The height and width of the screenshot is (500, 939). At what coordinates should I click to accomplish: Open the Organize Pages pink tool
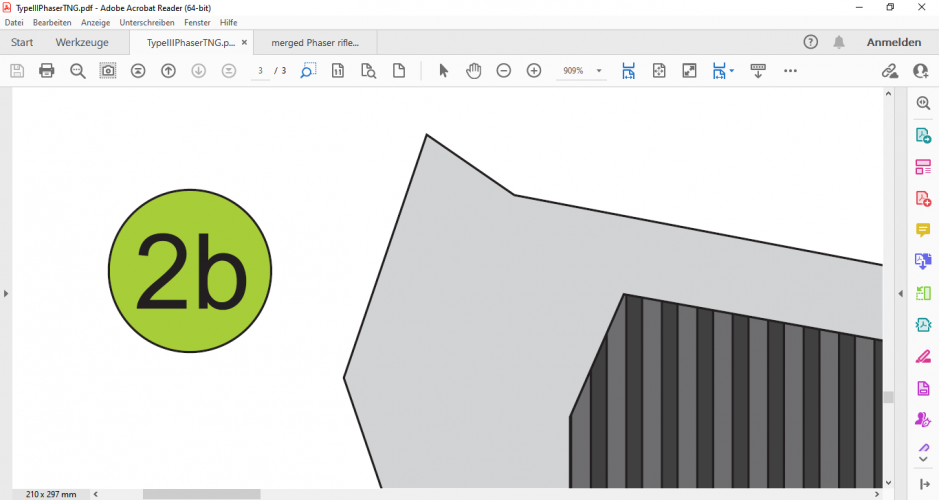(x=923, y=167)
